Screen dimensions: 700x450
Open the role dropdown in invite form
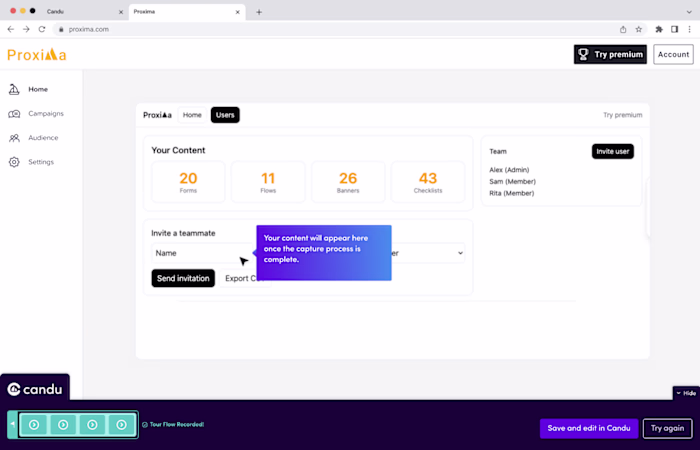pos(428,253)
